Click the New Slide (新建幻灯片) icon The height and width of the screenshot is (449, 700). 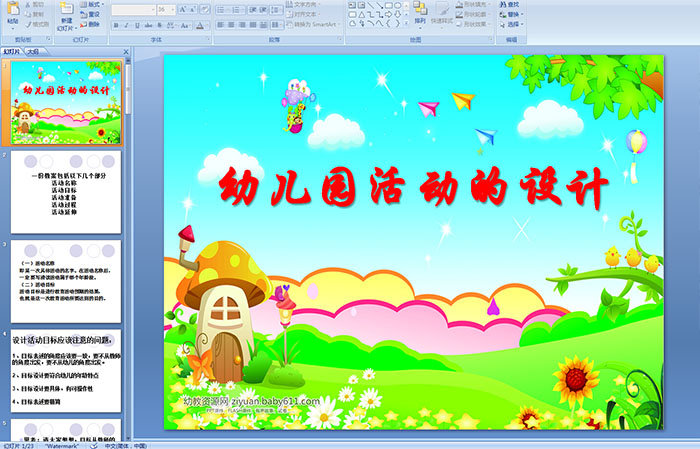[x=67, y=9]
